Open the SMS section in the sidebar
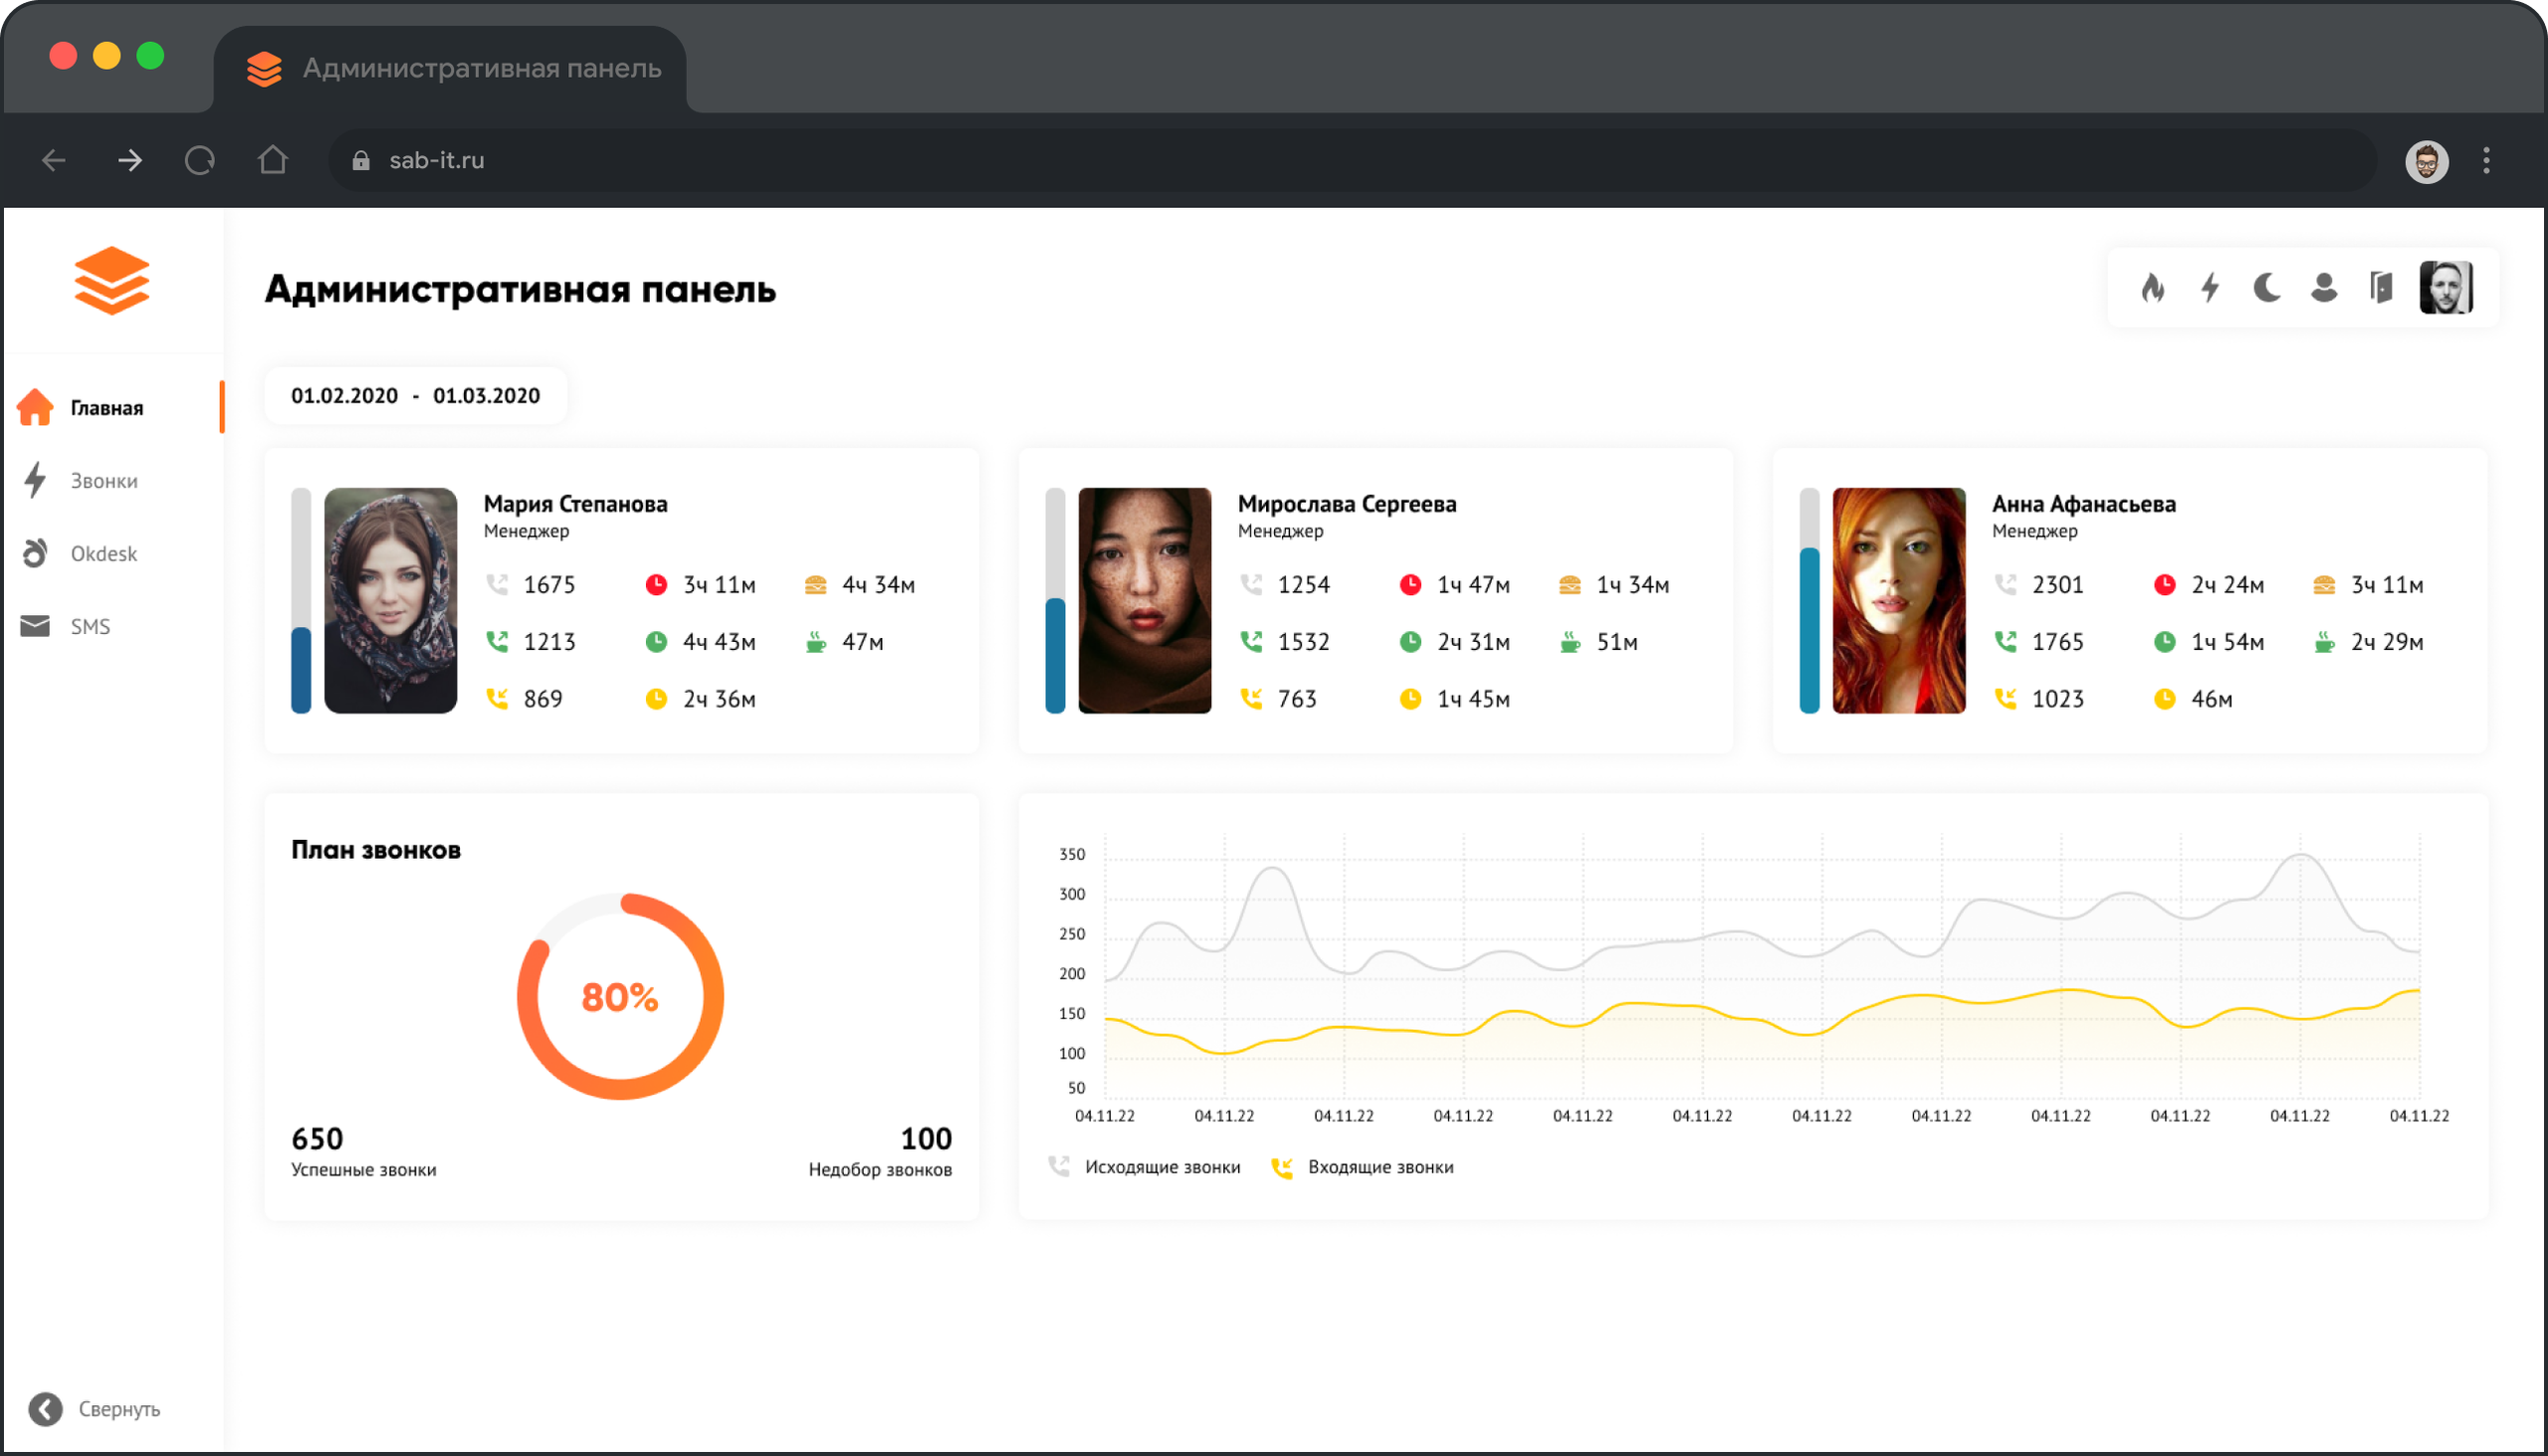This screenshot has width=2548, height=1456. coord(90,627)
